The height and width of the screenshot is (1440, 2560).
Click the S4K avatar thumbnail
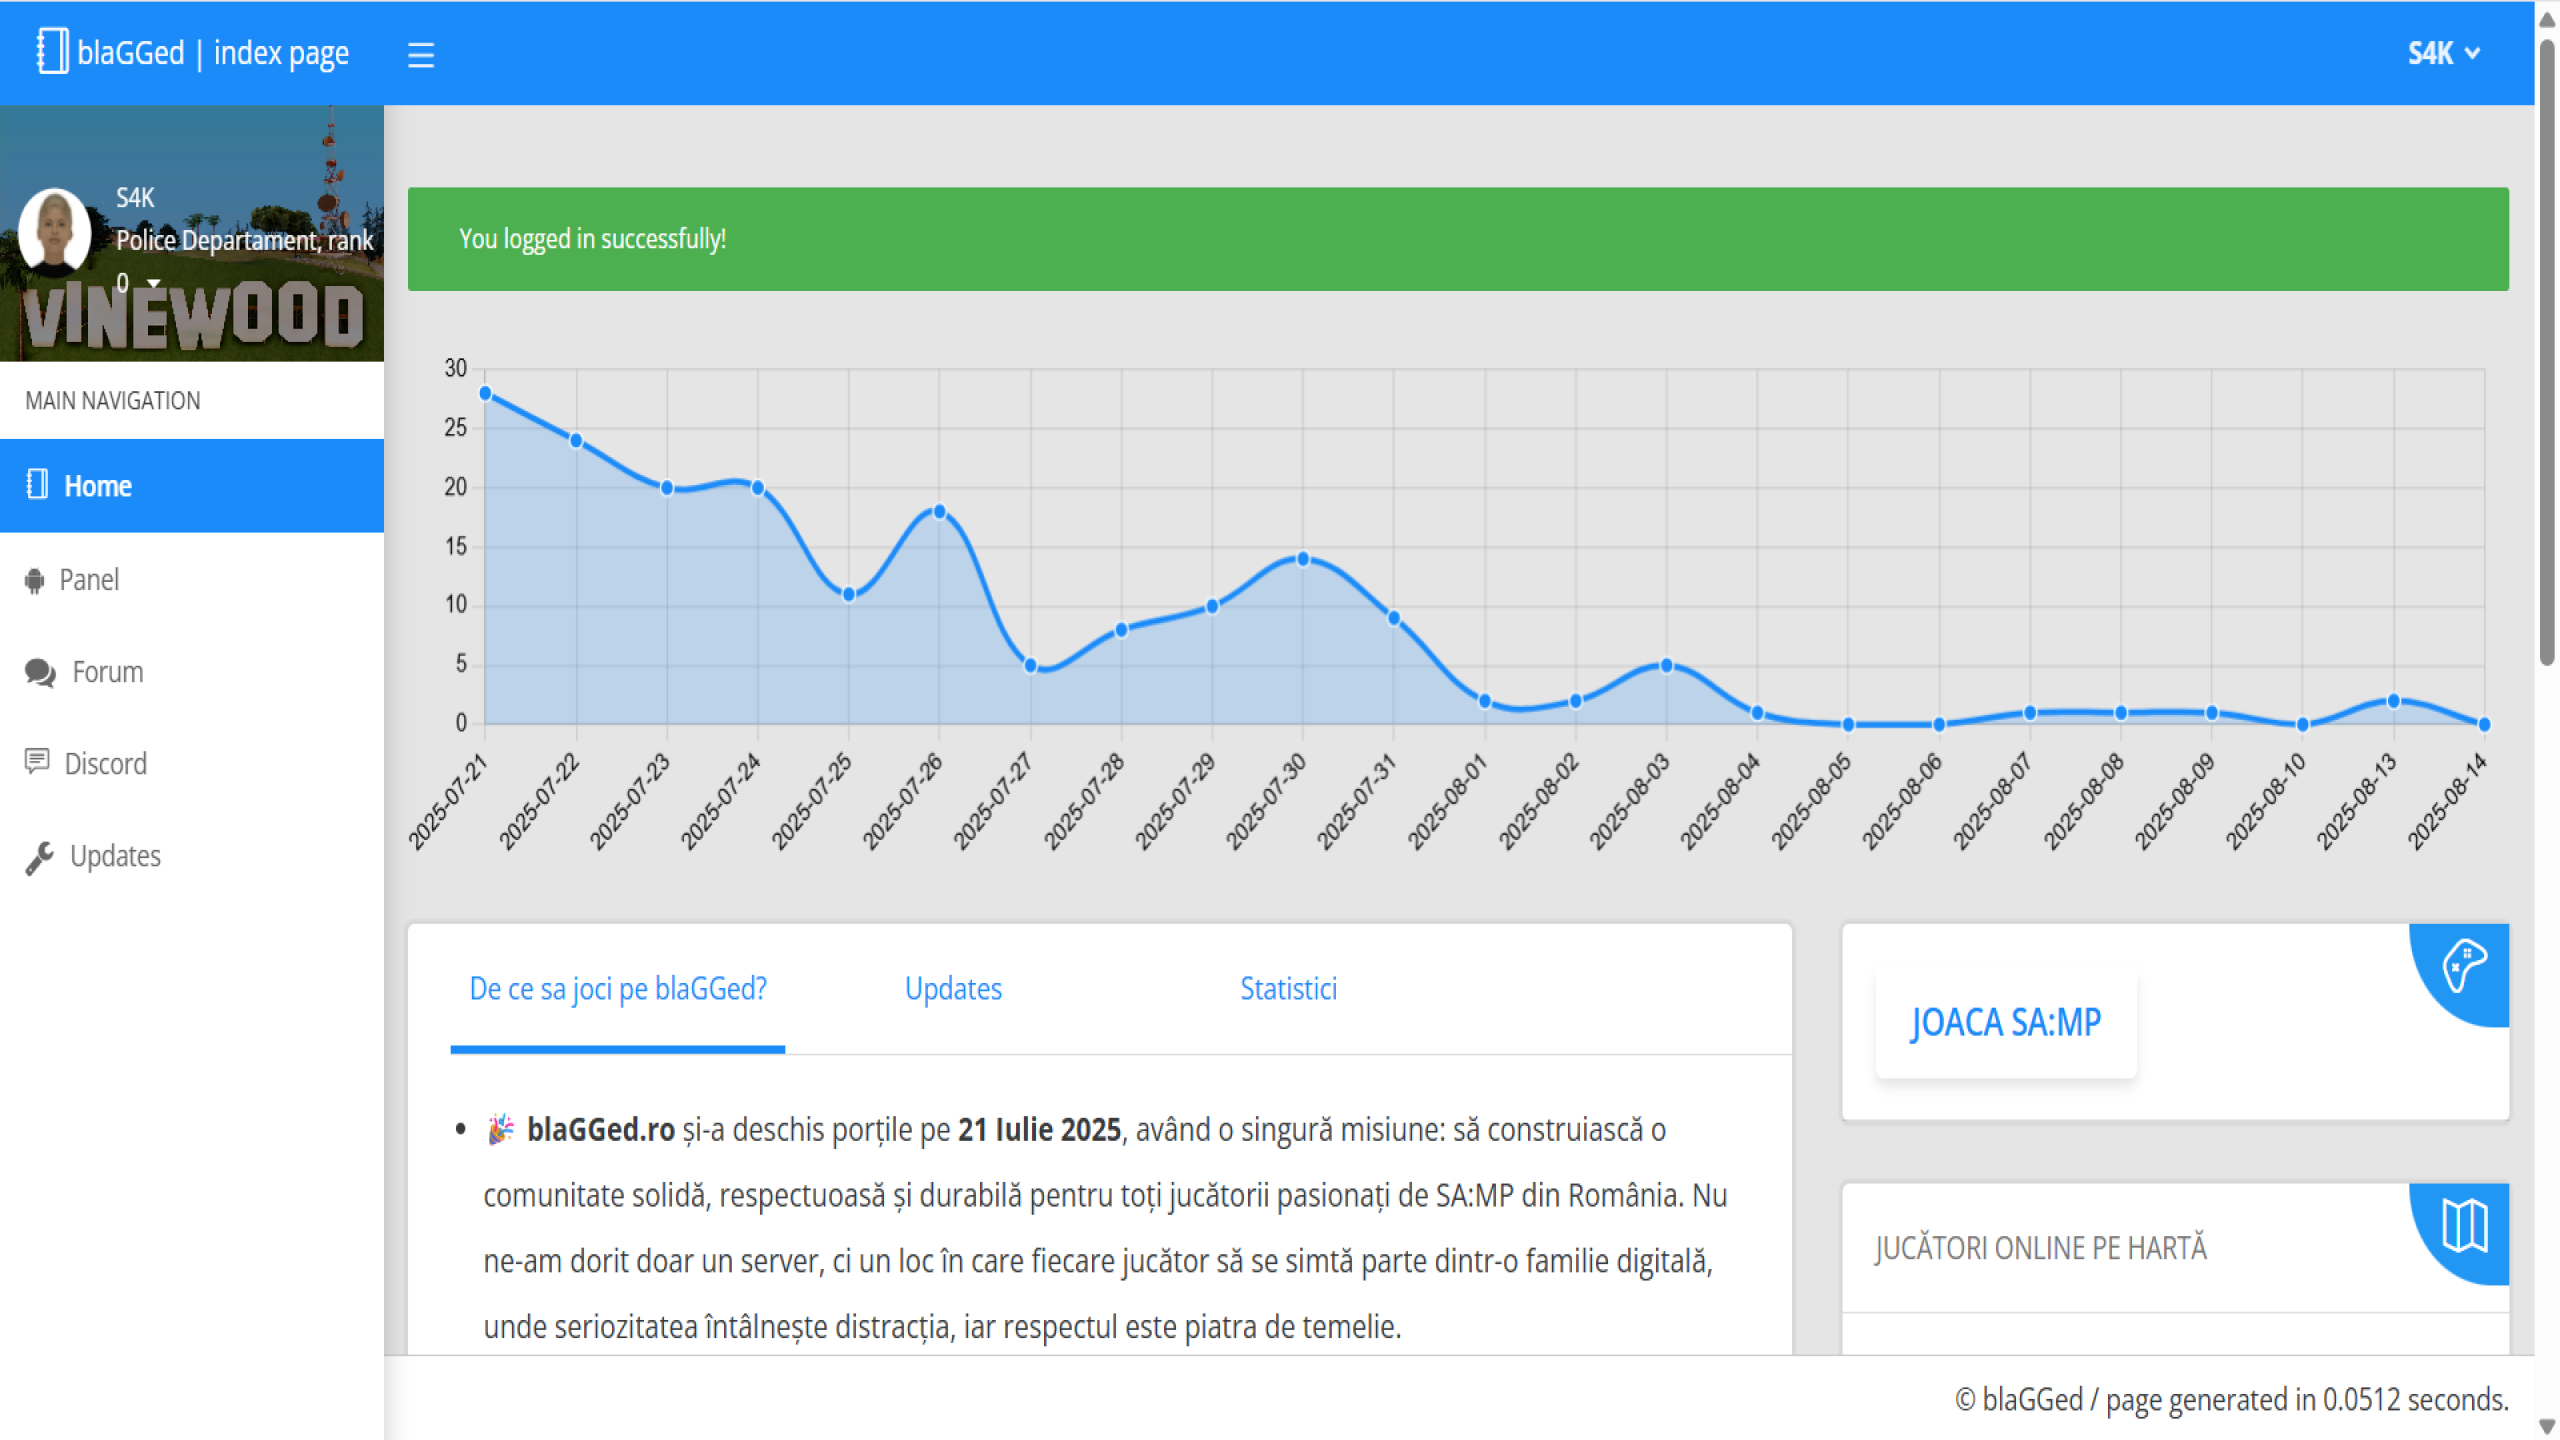(54, 230)
